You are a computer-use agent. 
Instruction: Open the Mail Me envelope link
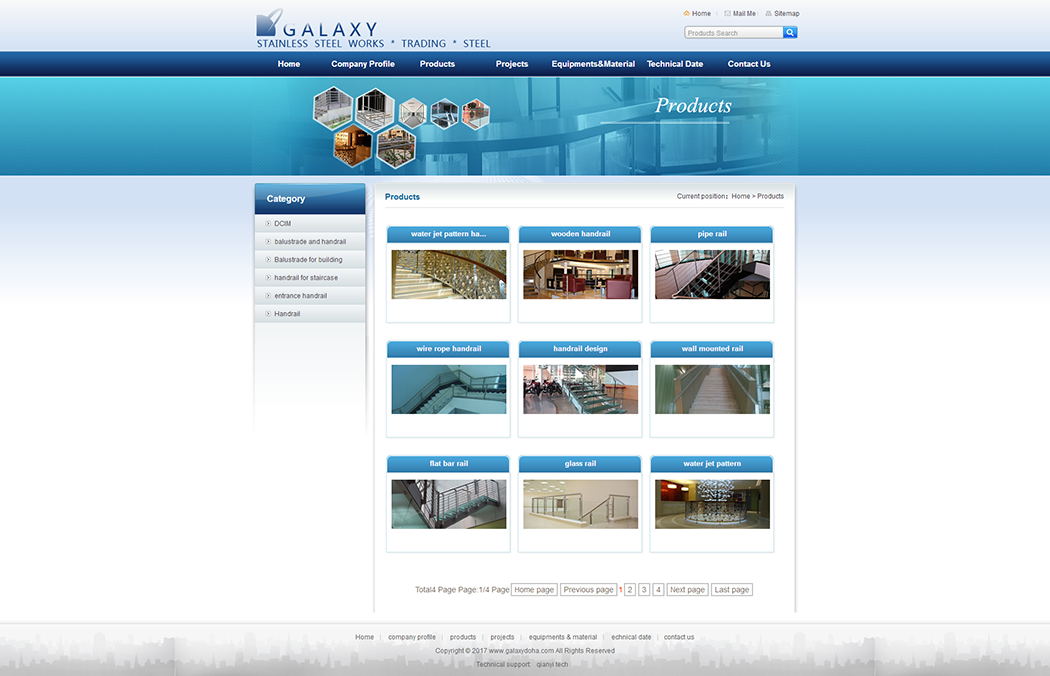[x=740, y=14]
